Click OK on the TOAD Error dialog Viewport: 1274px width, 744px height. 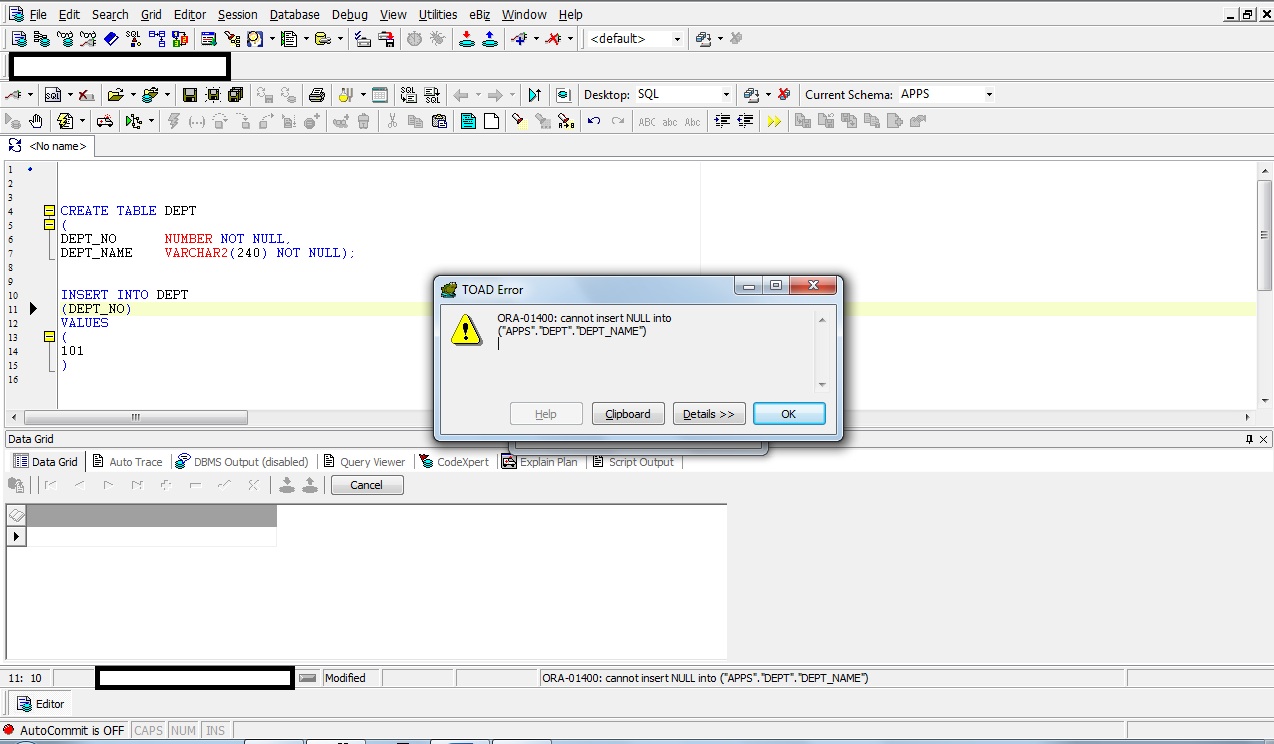[x=788, y=413]
